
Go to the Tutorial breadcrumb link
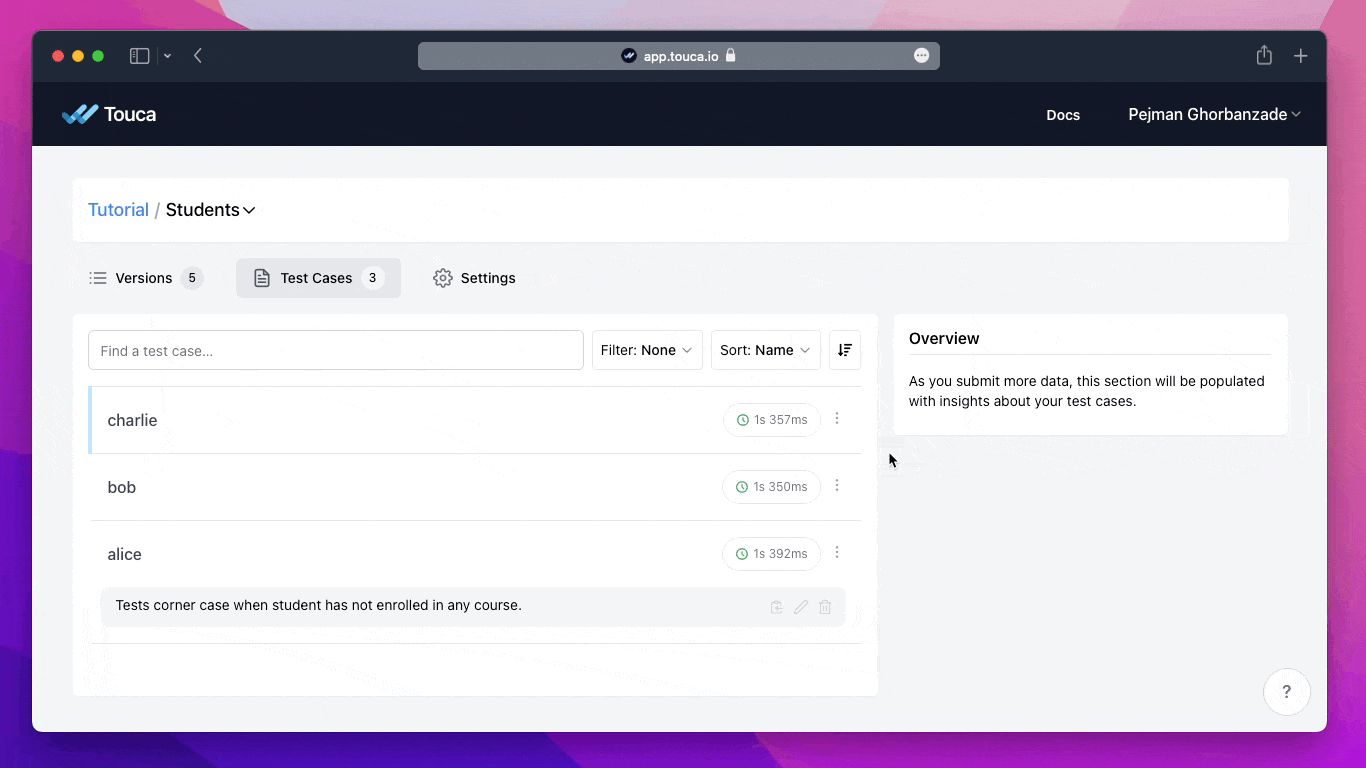[118, 210]
